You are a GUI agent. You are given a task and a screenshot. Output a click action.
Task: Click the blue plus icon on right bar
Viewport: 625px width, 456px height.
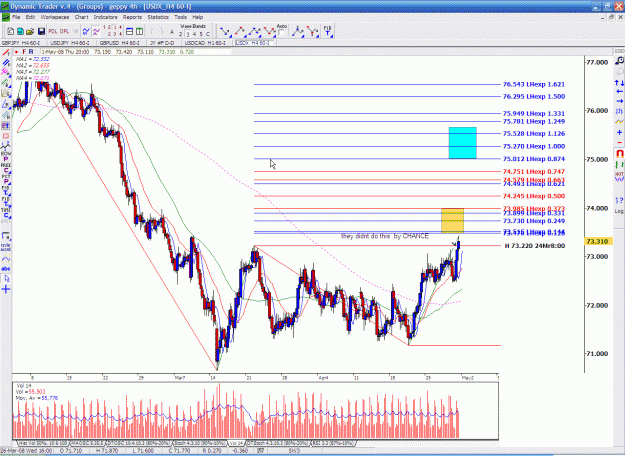point(619,132)
